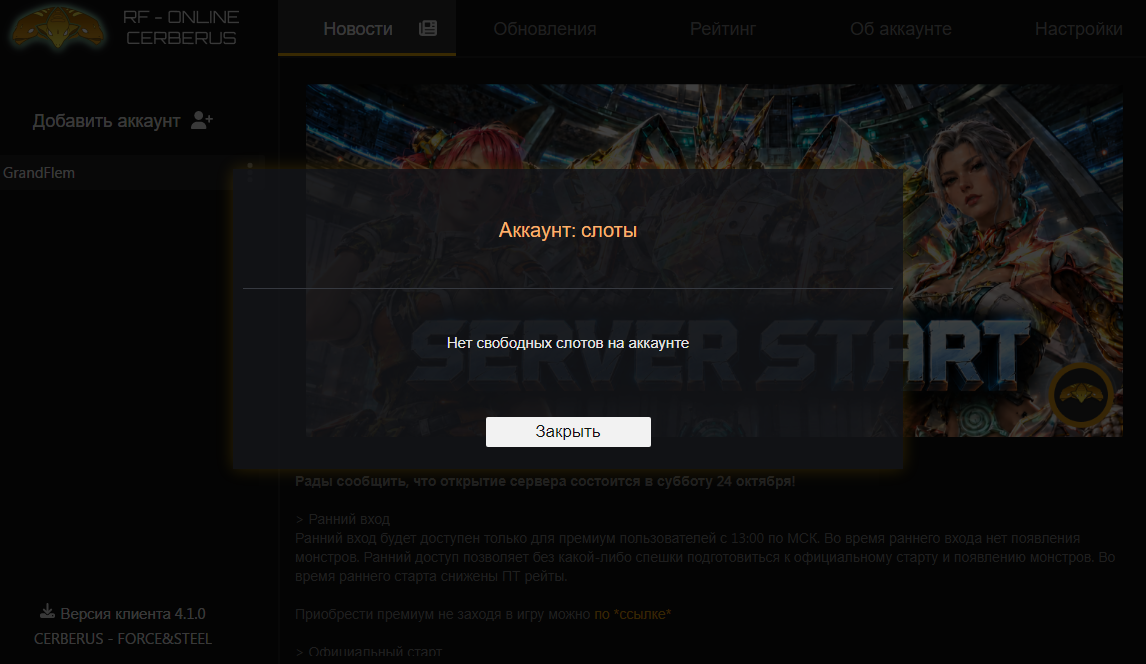
Task: Click the RF - ONLINE CERBERUS title
Action: [x=181, y=28]
